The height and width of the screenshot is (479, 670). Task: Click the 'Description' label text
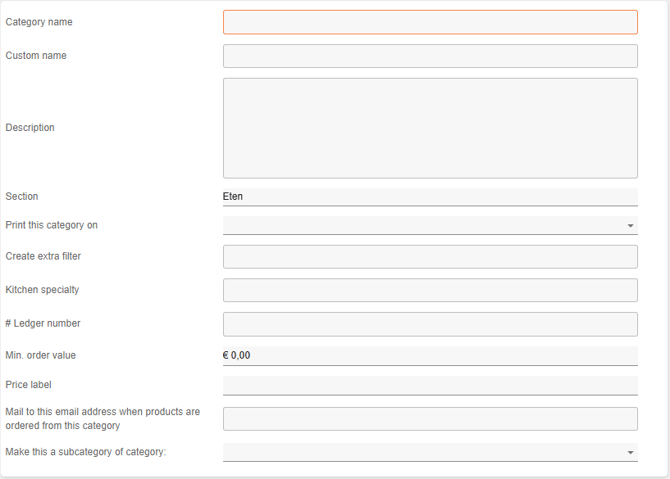[x=30, y=128]
